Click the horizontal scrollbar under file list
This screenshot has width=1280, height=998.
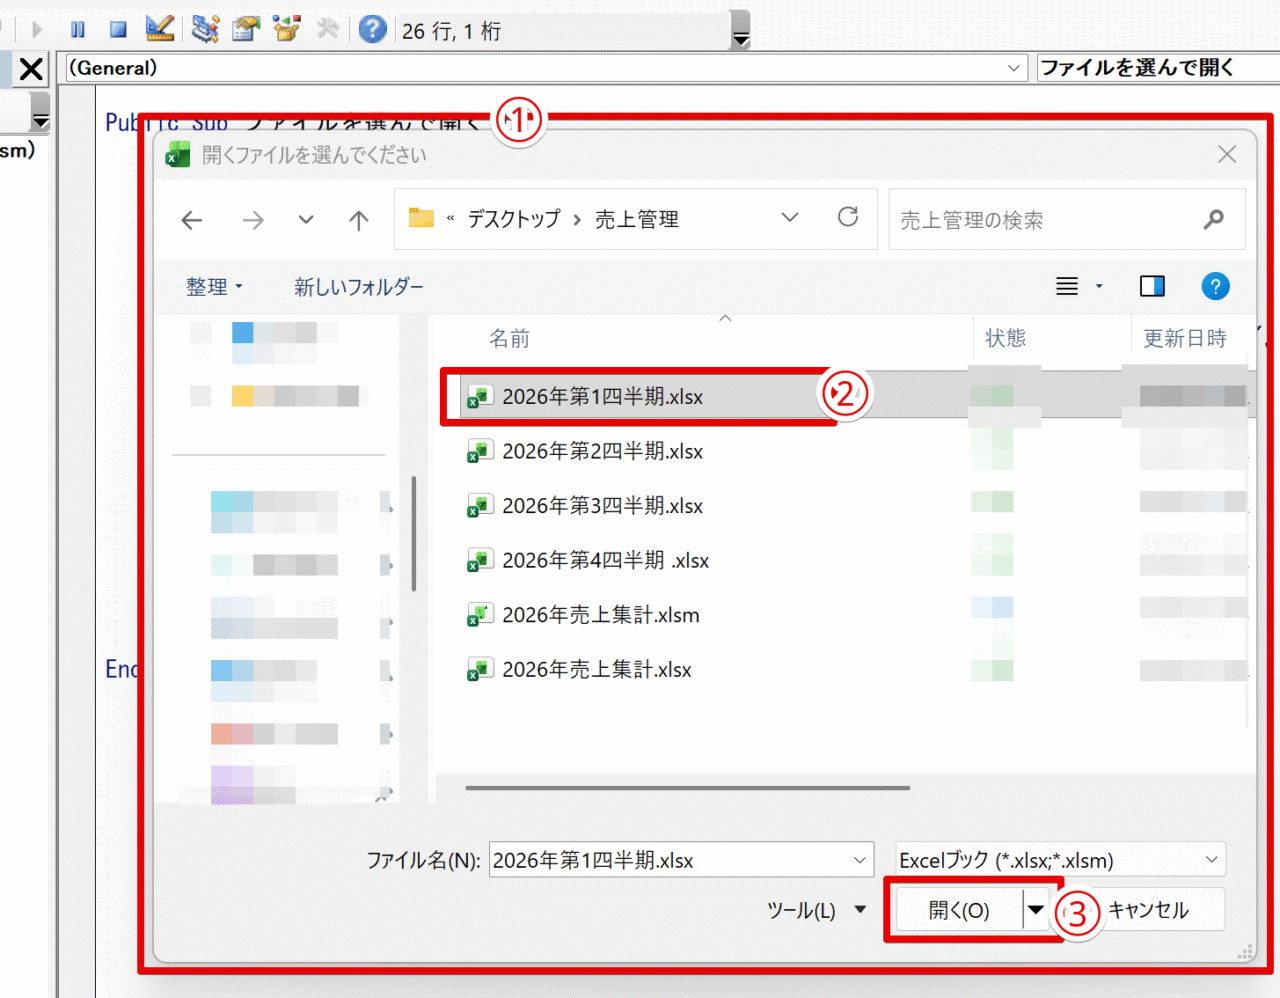[687, 788]
